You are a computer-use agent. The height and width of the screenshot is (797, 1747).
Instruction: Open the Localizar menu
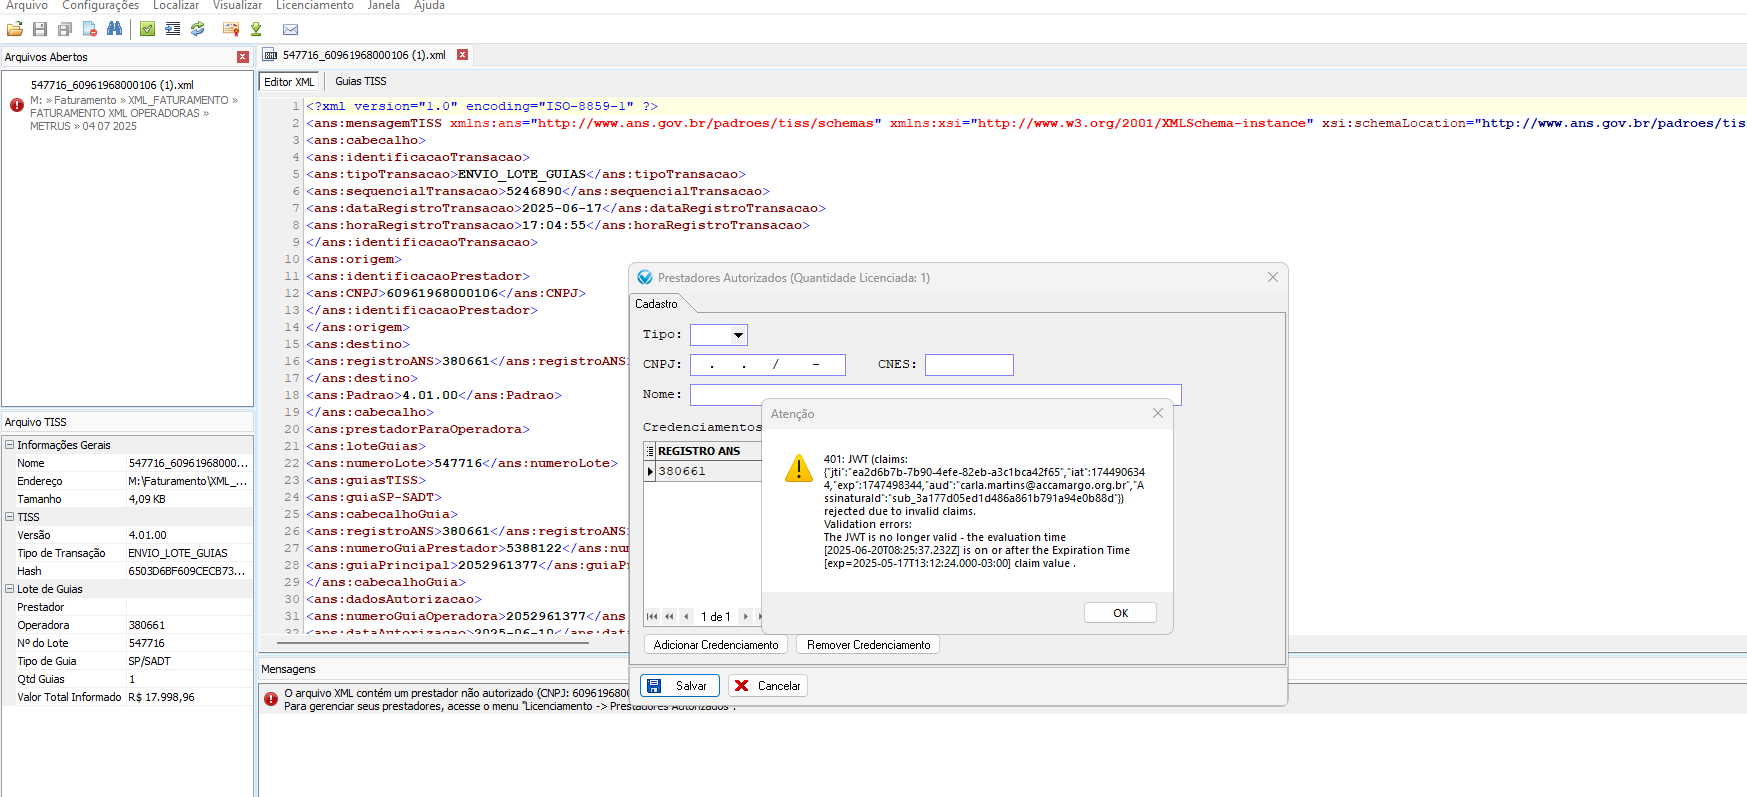point(176,6)
